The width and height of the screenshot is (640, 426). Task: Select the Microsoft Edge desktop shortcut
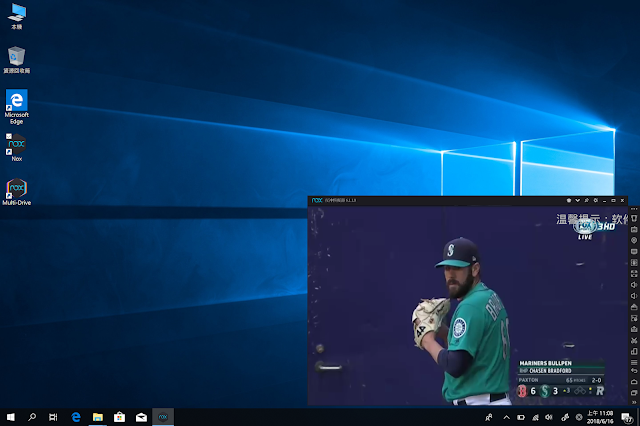coord(17,107)
